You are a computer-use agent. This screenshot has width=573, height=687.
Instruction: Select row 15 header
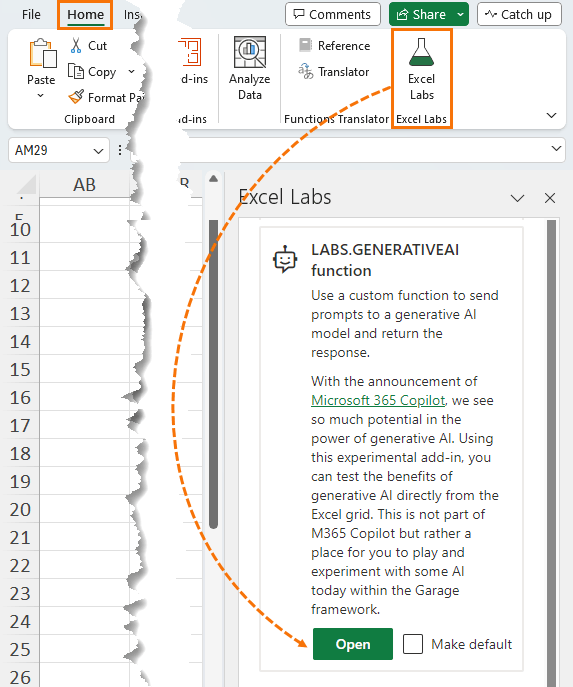tap(20, 369)
